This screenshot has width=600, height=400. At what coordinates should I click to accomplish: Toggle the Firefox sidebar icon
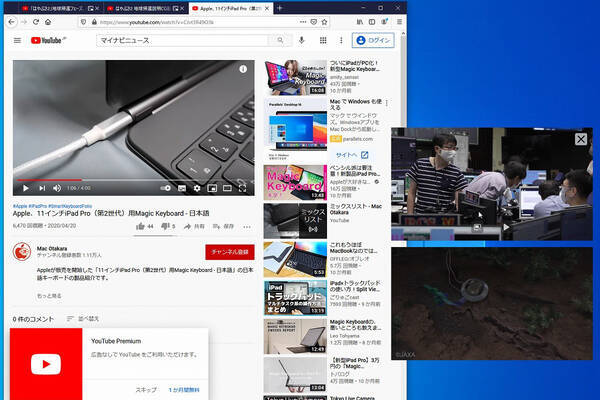coord(372,22)
